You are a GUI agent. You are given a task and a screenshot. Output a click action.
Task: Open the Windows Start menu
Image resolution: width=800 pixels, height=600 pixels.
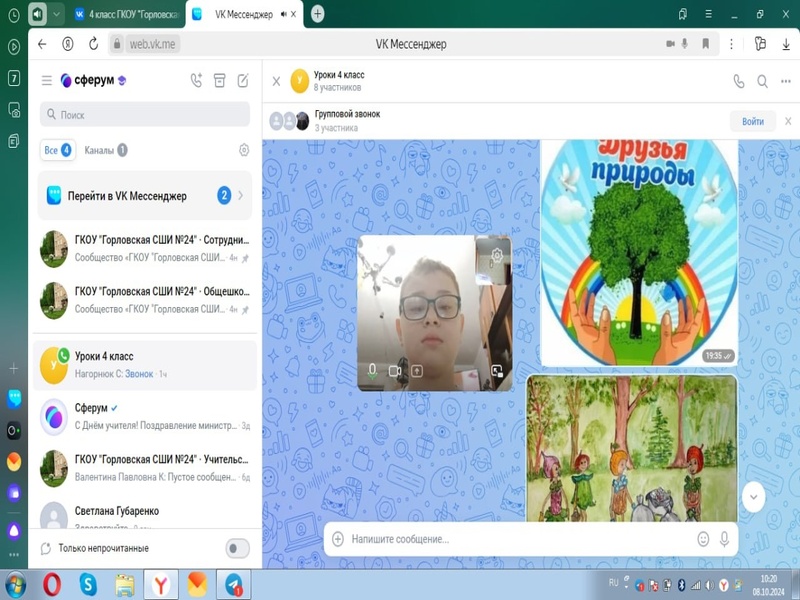[x=15, y=585]
